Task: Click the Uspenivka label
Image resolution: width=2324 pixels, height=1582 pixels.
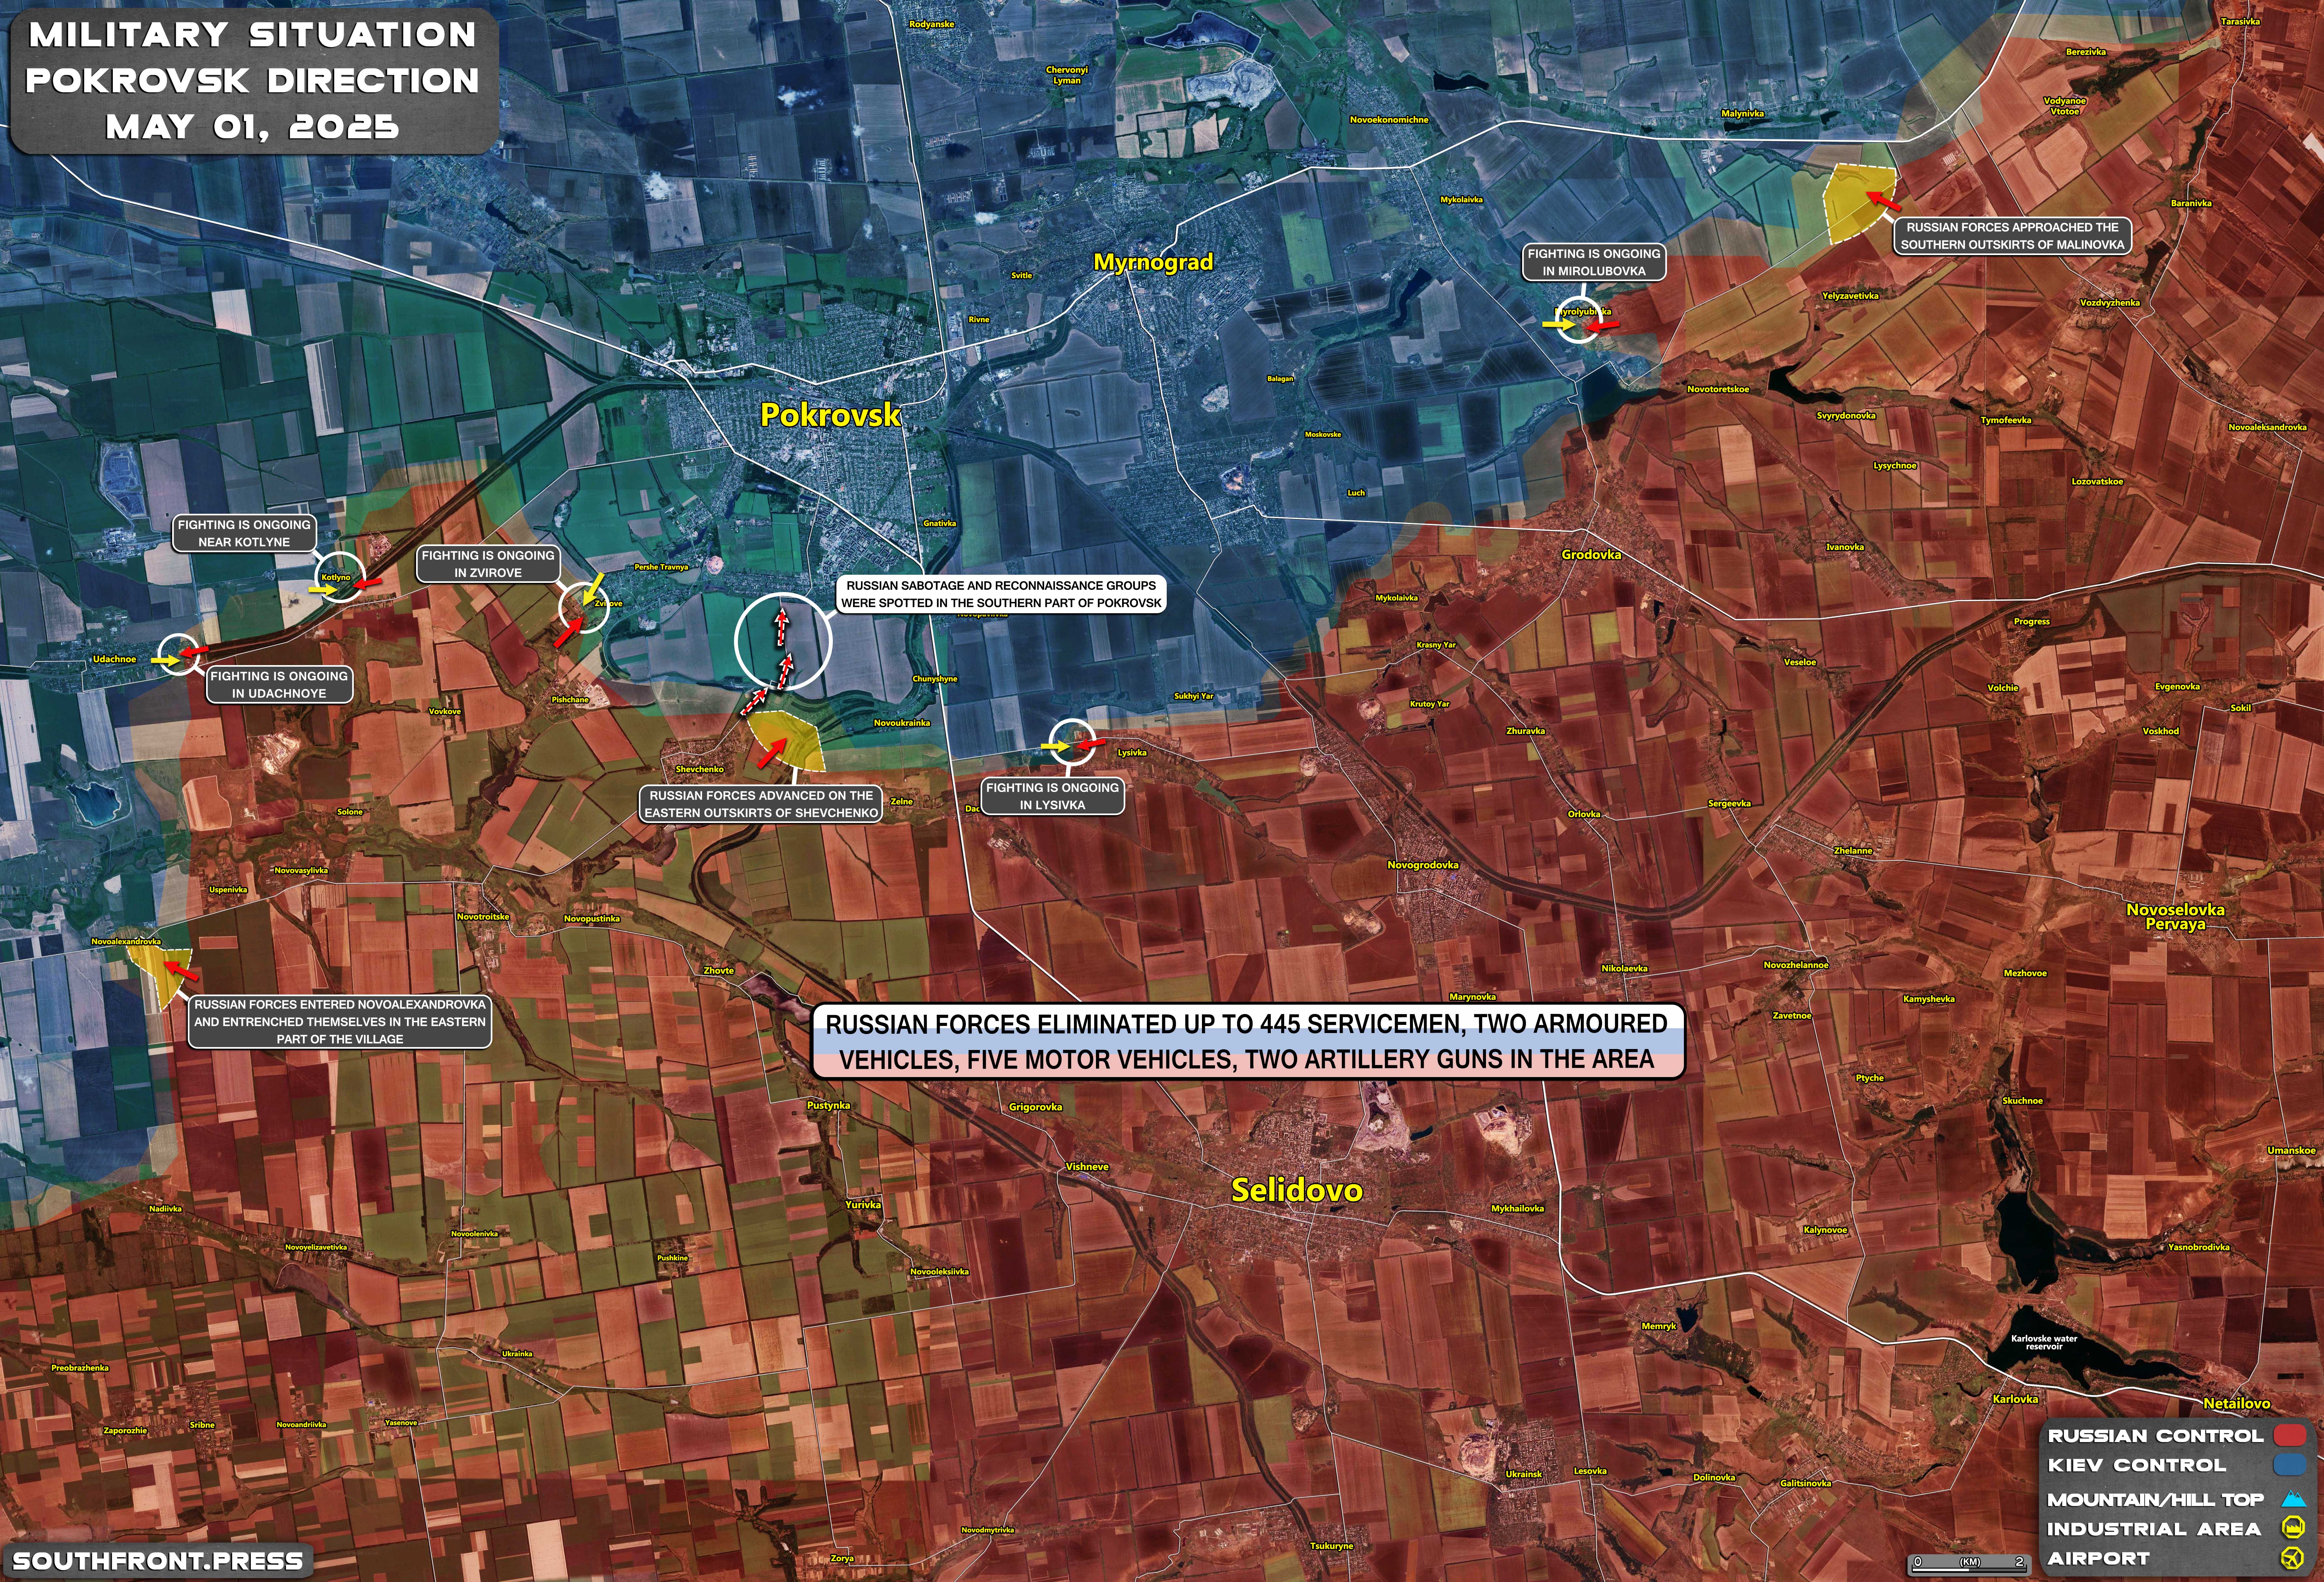Action: tap(228, 890)
